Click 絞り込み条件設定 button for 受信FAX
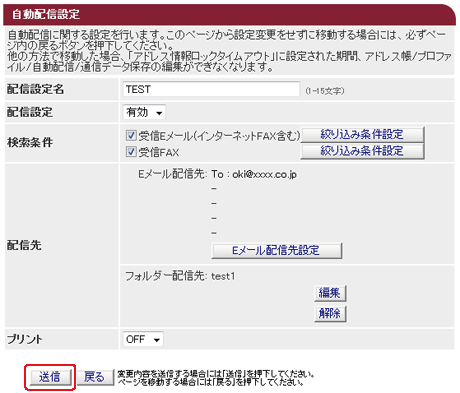The width and height of the screenshot is (460, 393). coord(362,151)
